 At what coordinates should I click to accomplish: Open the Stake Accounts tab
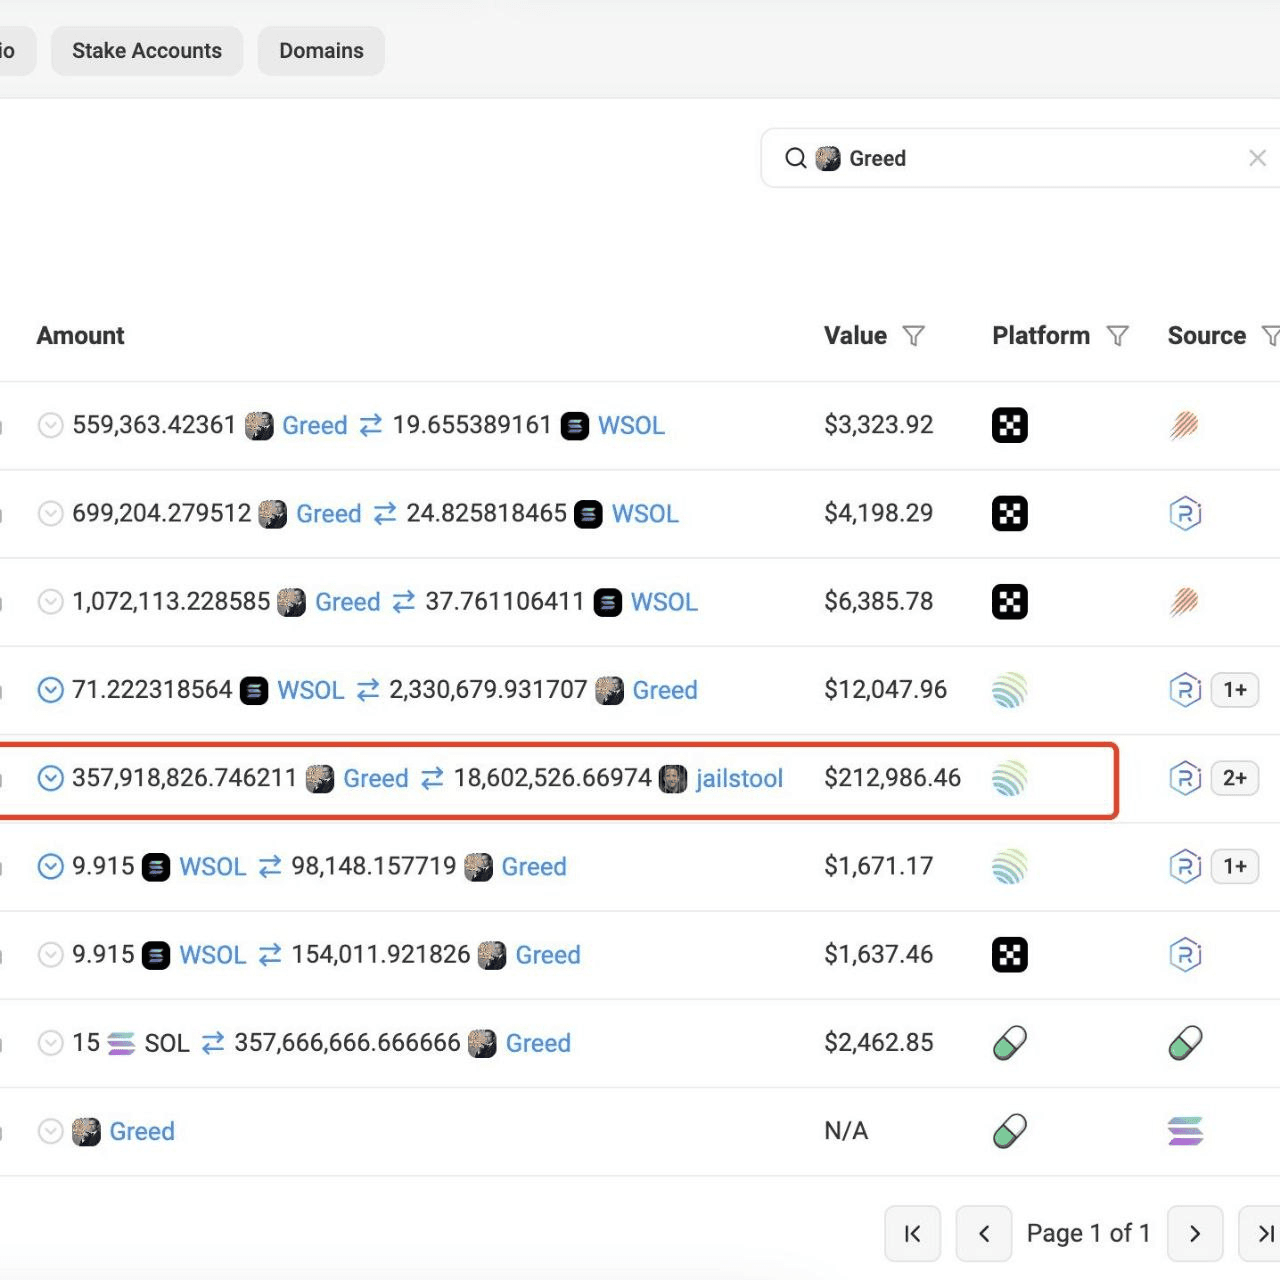[147, 51]
